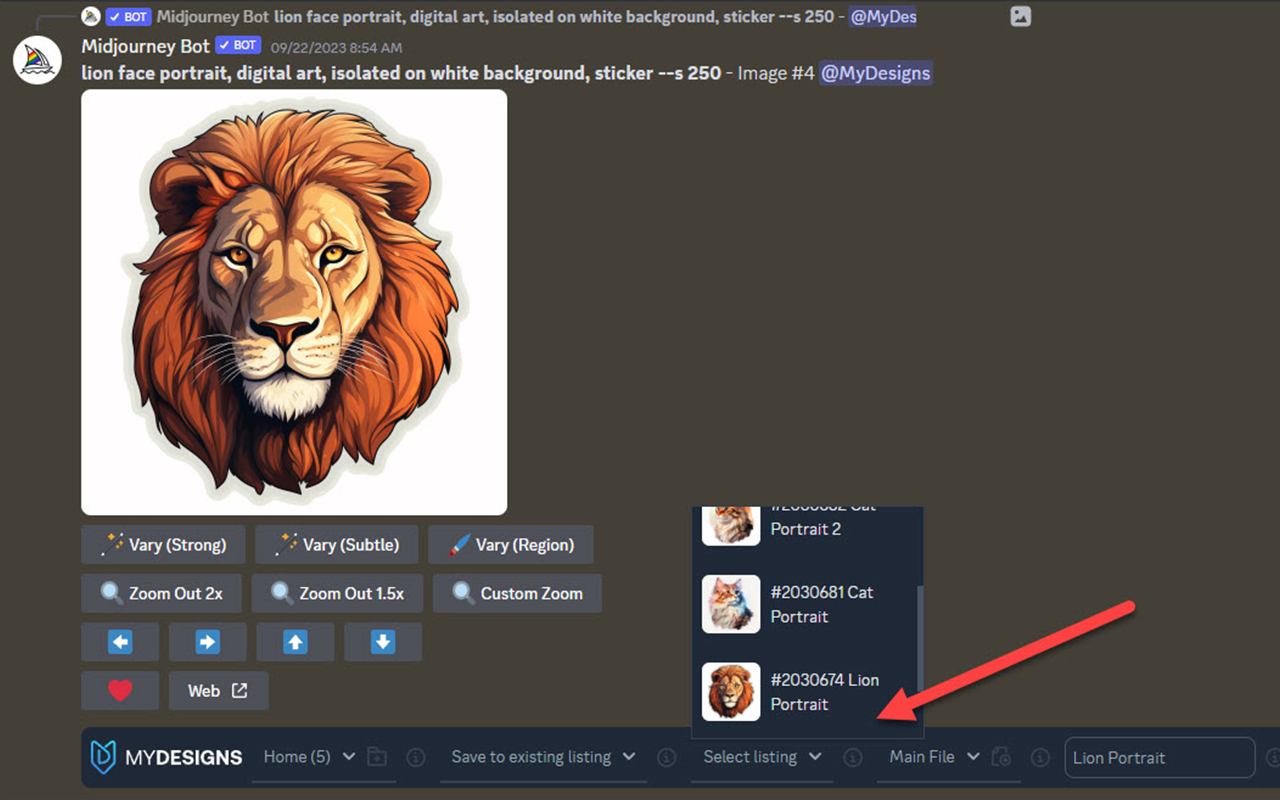Viewport: 1280px width, 800px height.
Task: Open the Select listing dropdown
Action: [x=762, y=757]
